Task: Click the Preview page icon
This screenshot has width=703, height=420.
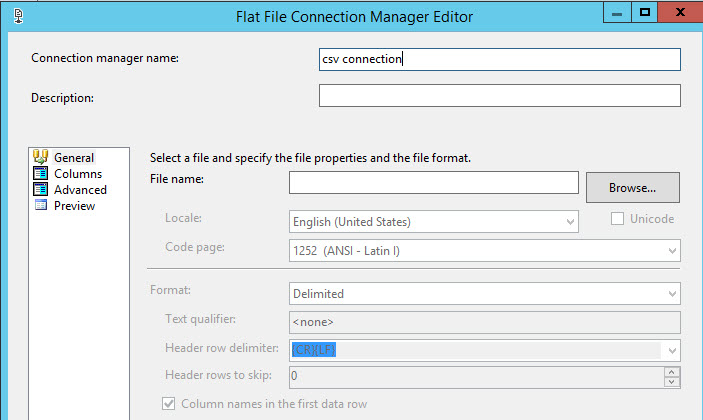Action: 41,205
